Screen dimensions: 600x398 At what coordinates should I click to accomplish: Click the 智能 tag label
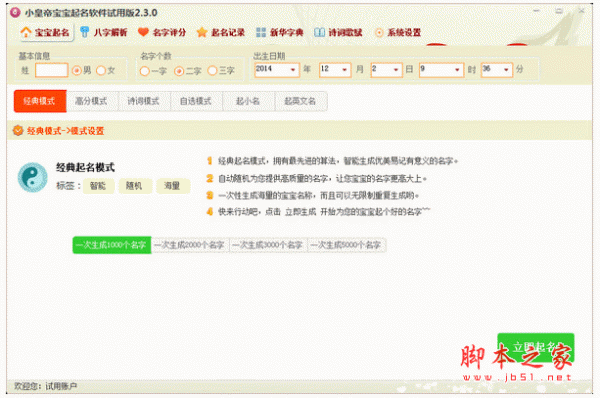pos(98,186)
